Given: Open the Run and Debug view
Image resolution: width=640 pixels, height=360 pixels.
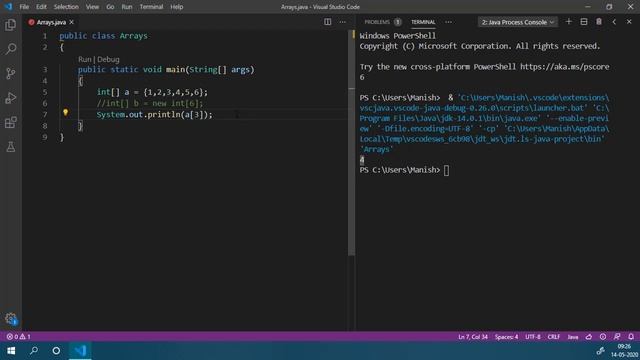Looking at the screenshot, I should (11, 98).
